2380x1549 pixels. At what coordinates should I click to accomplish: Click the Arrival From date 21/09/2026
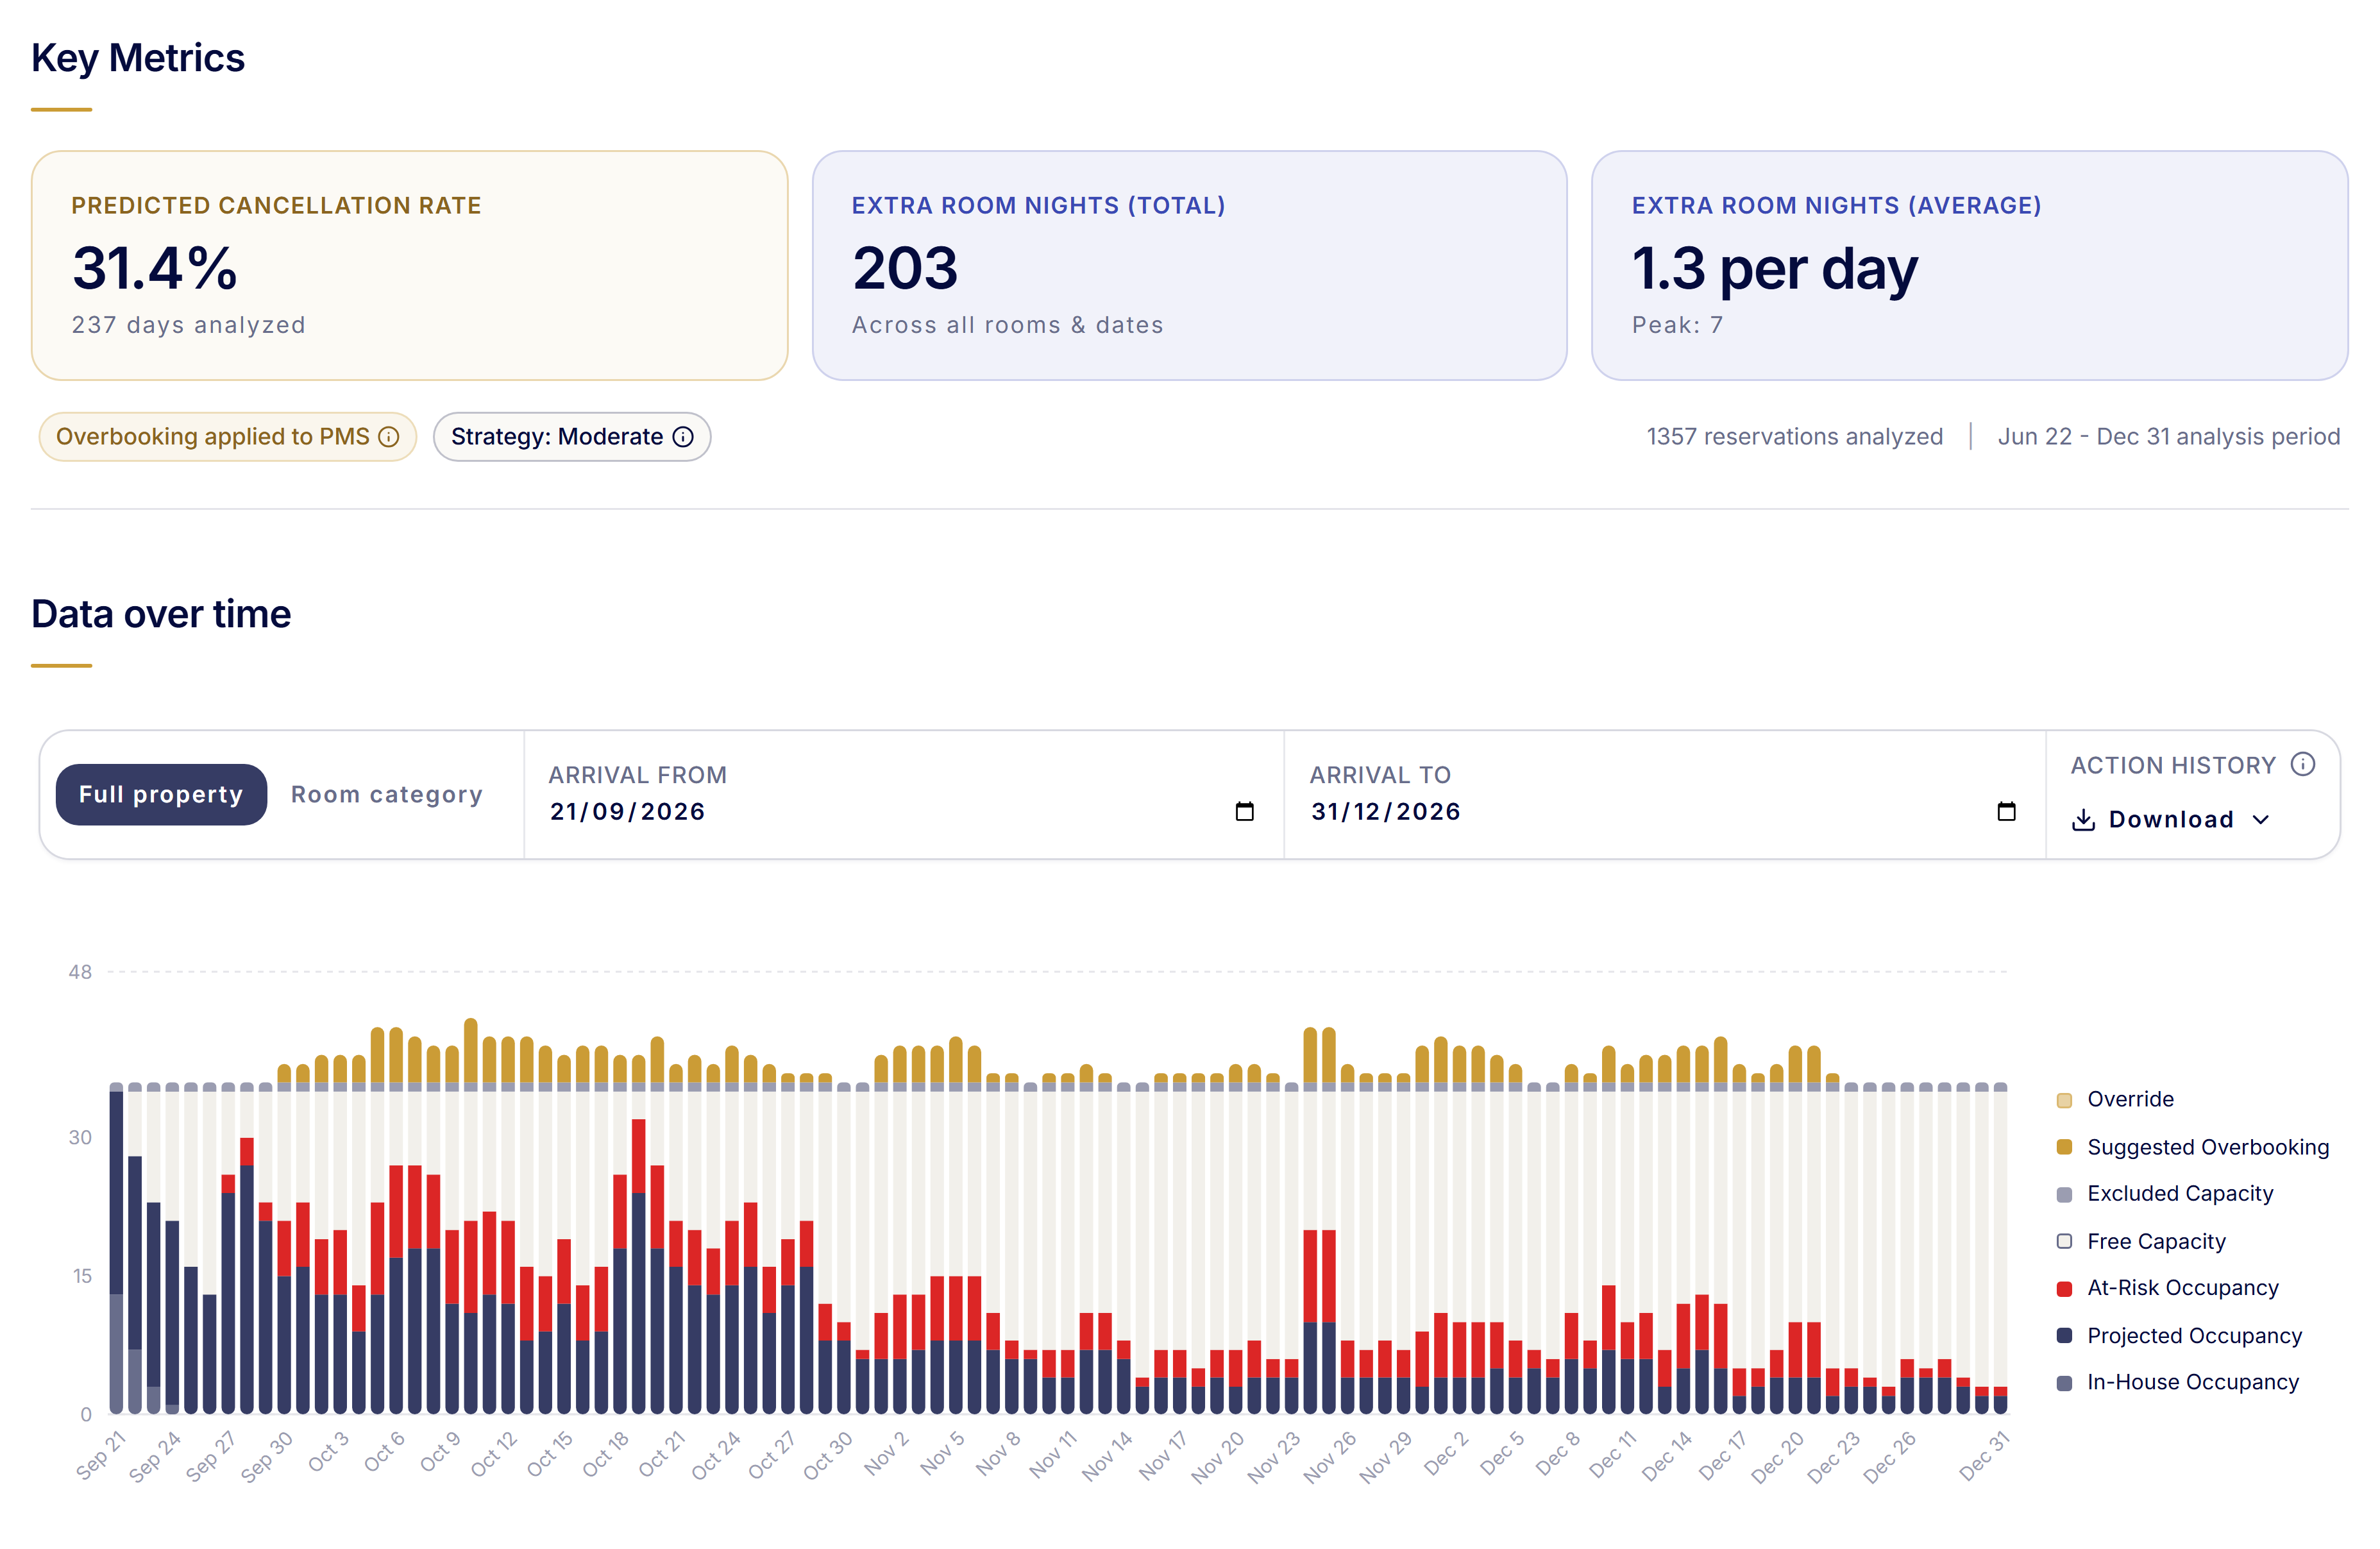[x=628, y=811]
